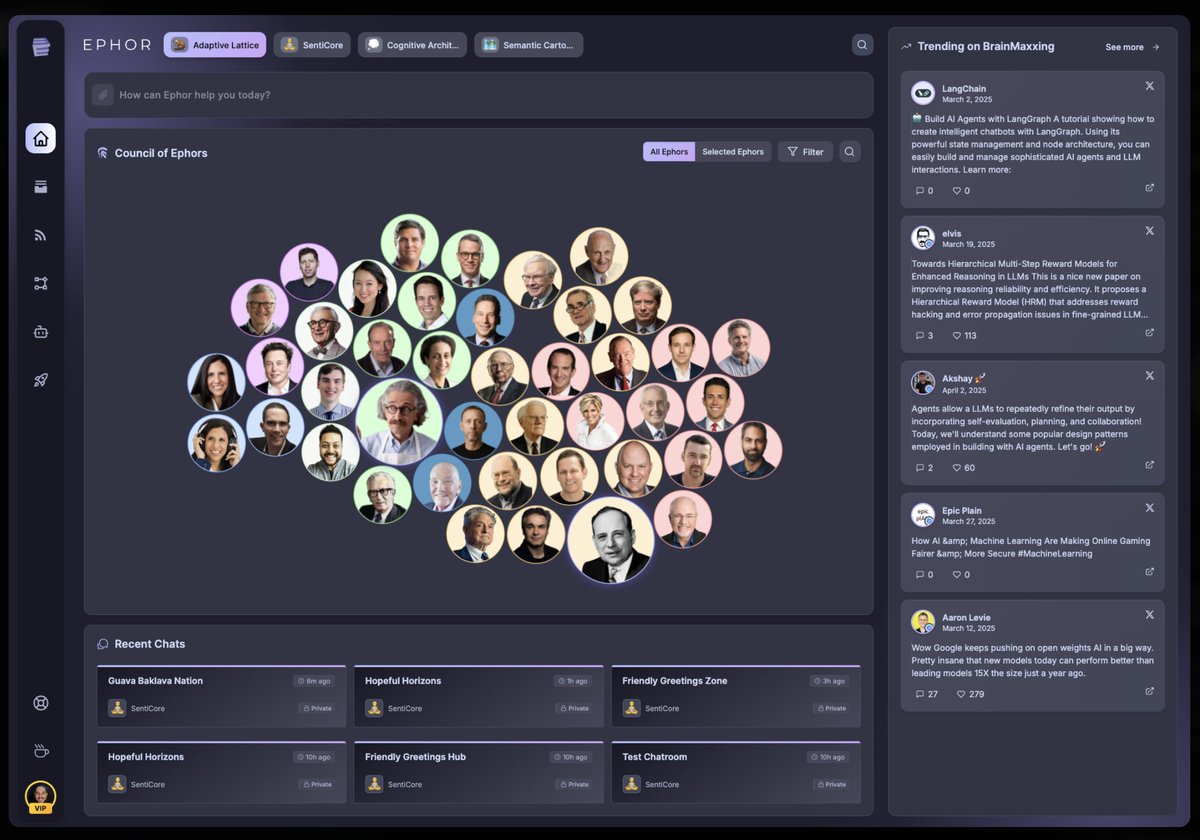Viewport: 1200px width, 840px height.
Task: Open the Filter options
Action: click(805, 152)
